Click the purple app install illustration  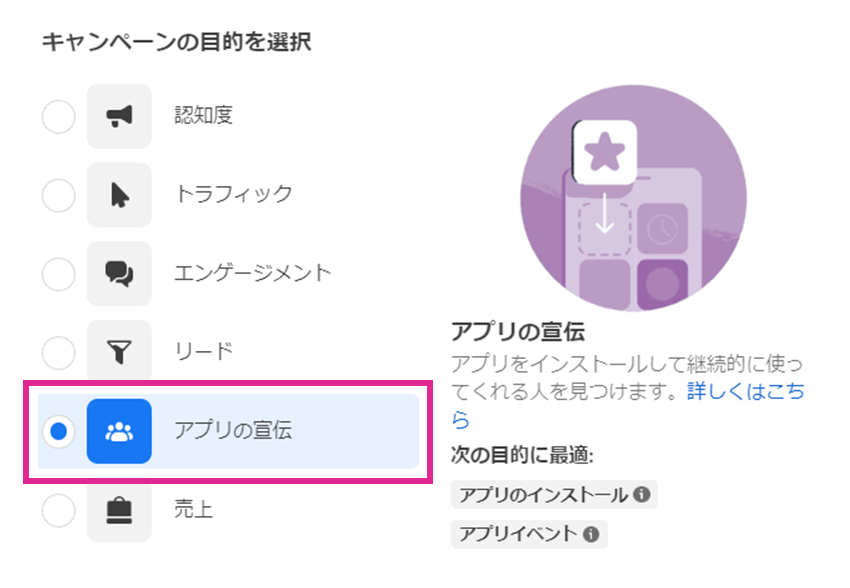pos(633,198)
